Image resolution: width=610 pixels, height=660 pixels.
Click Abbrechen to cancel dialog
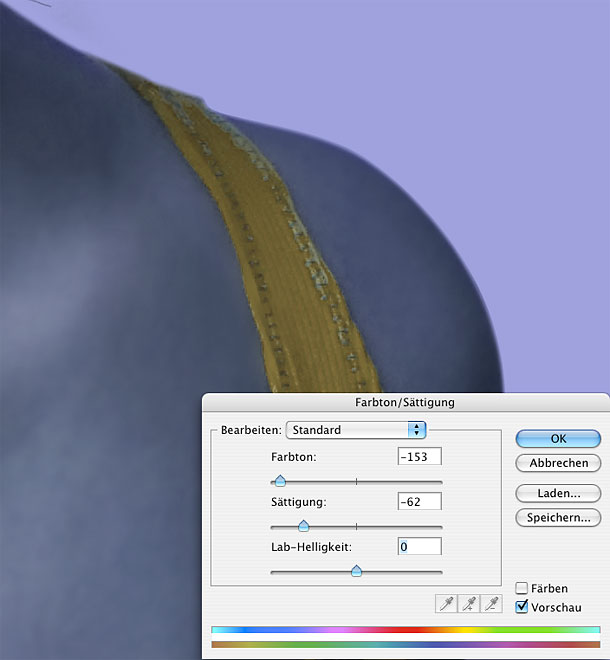(558, 463)
